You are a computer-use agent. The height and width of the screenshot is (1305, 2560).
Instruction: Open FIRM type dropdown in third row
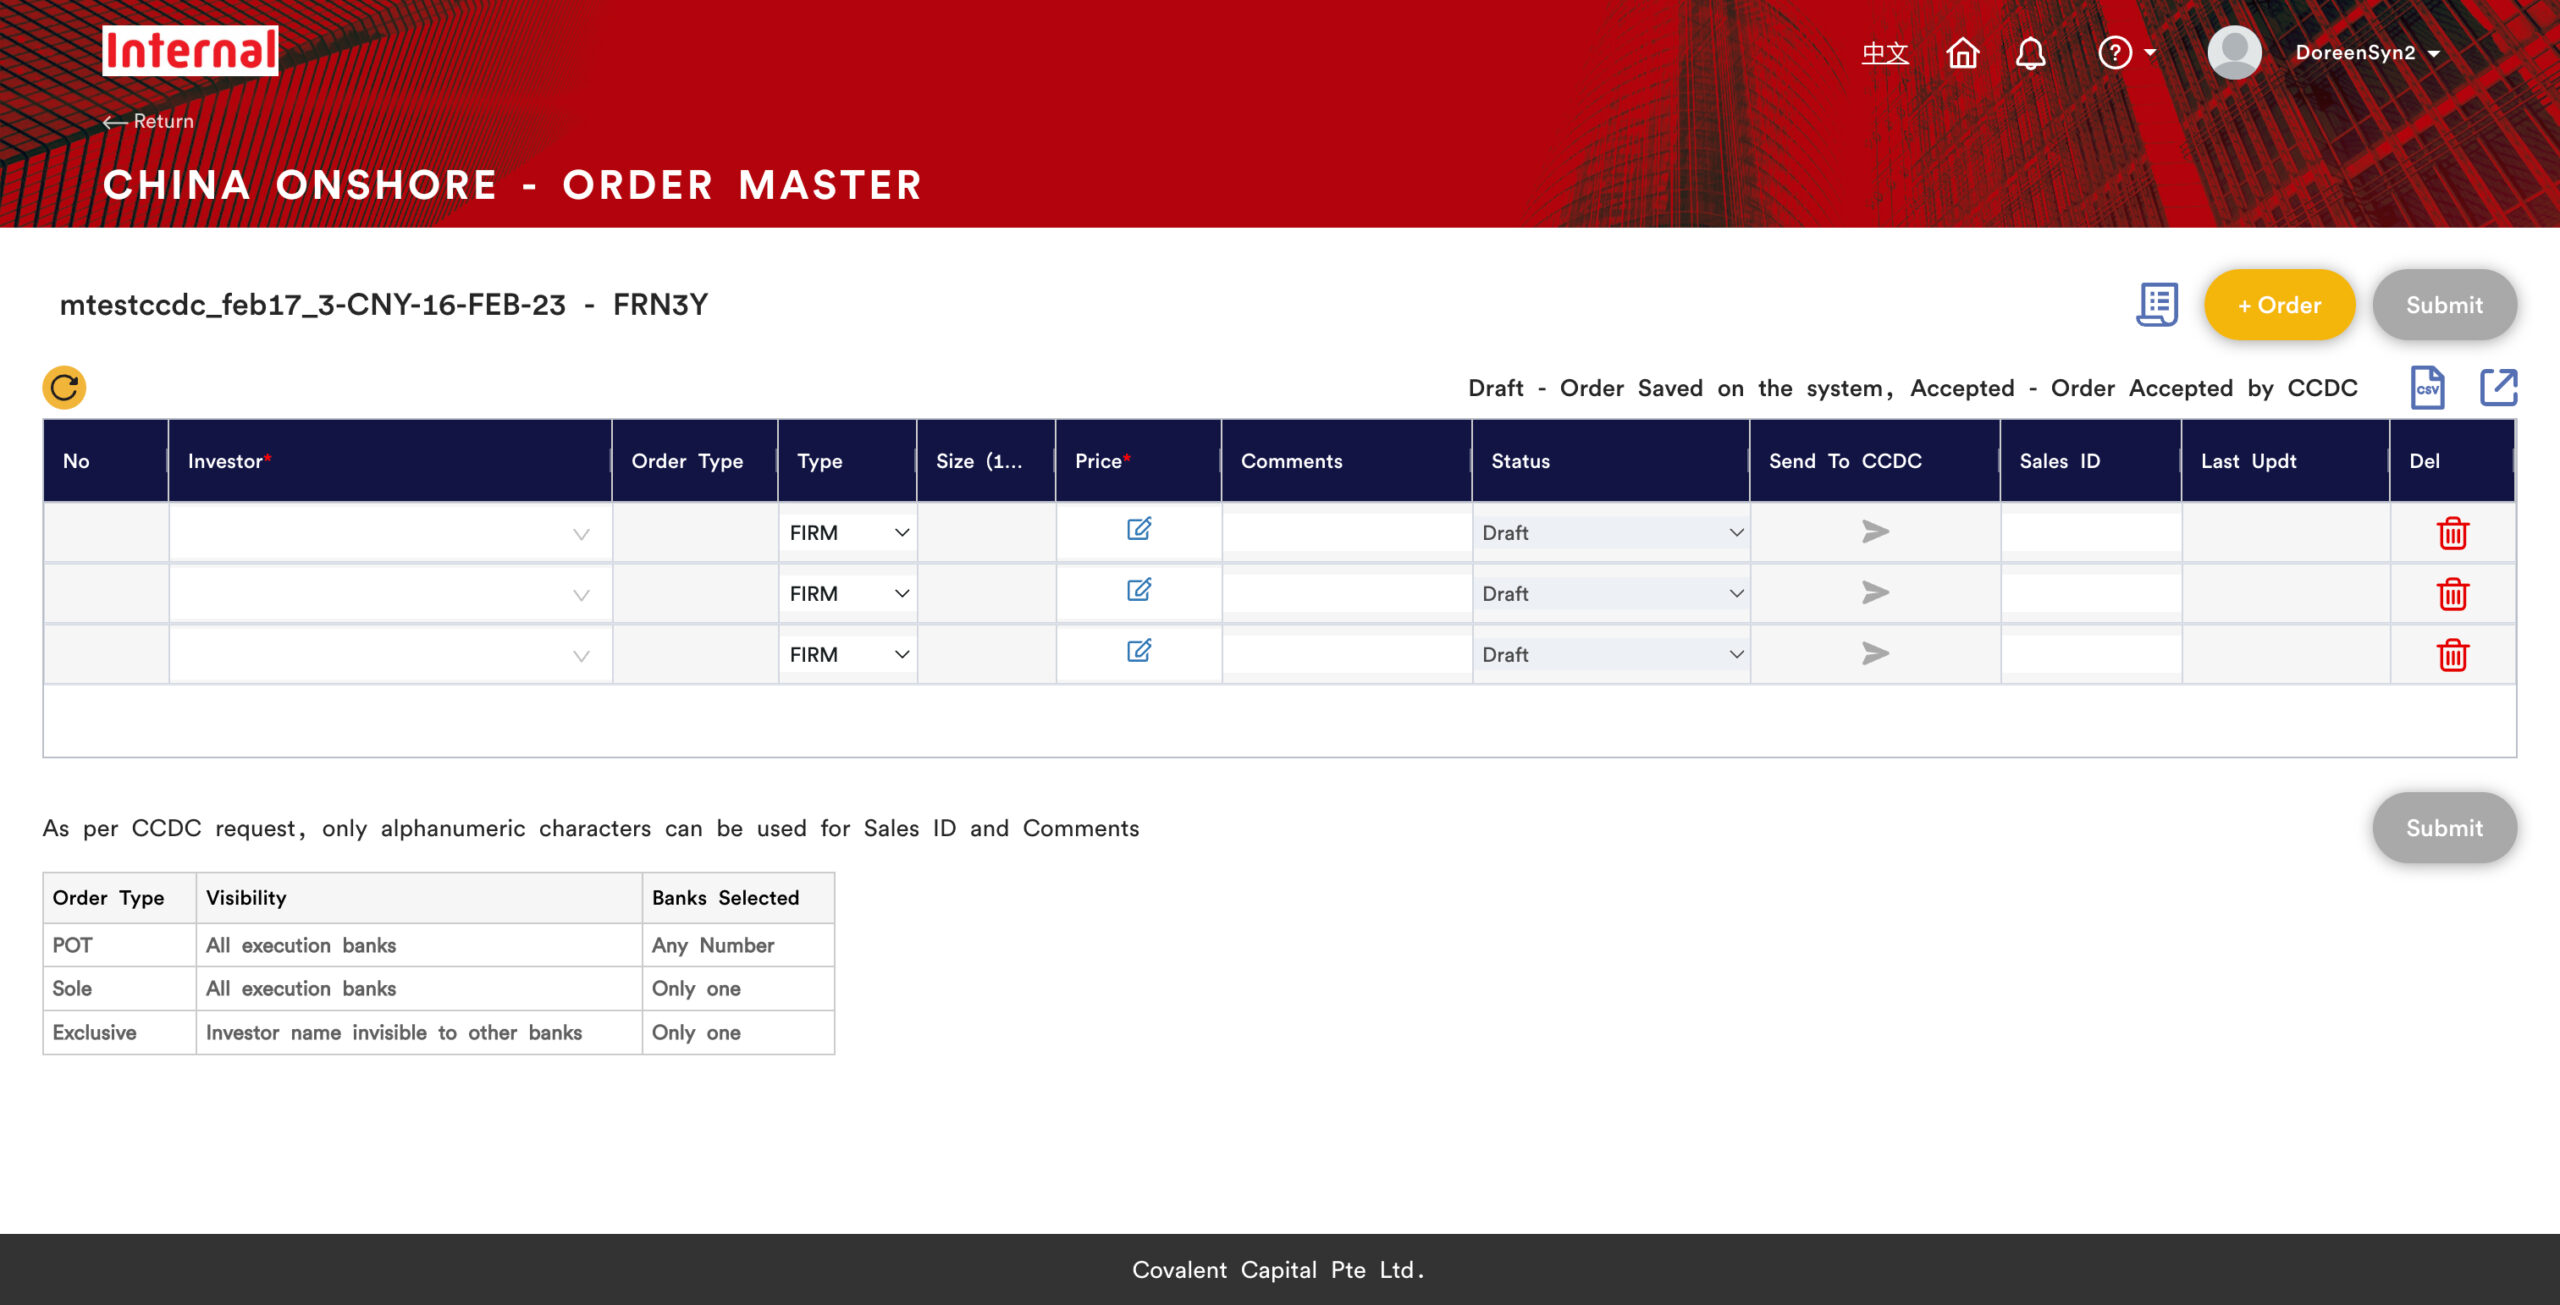tap(848, 655)
